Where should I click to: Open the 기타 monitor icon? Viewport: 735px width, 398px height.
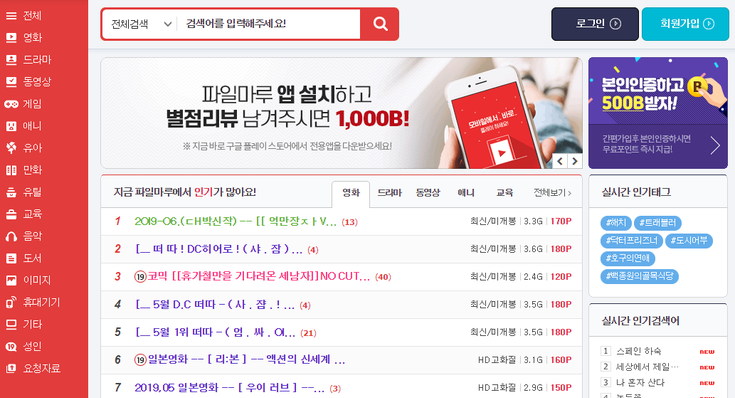pos(11,324)
